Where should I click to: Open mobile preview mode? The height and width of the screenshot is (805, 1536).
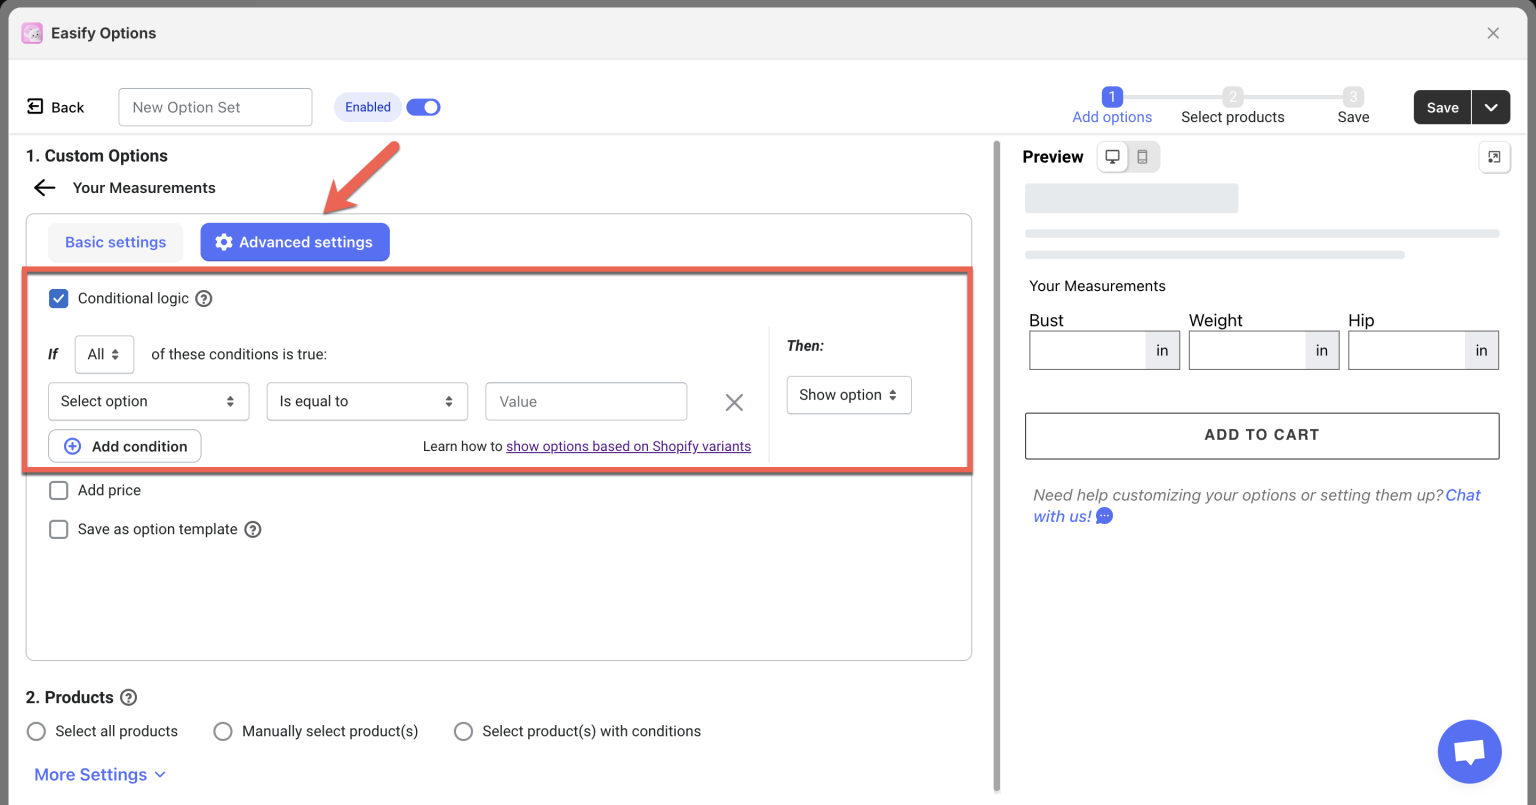pyautogui.click(x=1141, y=156)
